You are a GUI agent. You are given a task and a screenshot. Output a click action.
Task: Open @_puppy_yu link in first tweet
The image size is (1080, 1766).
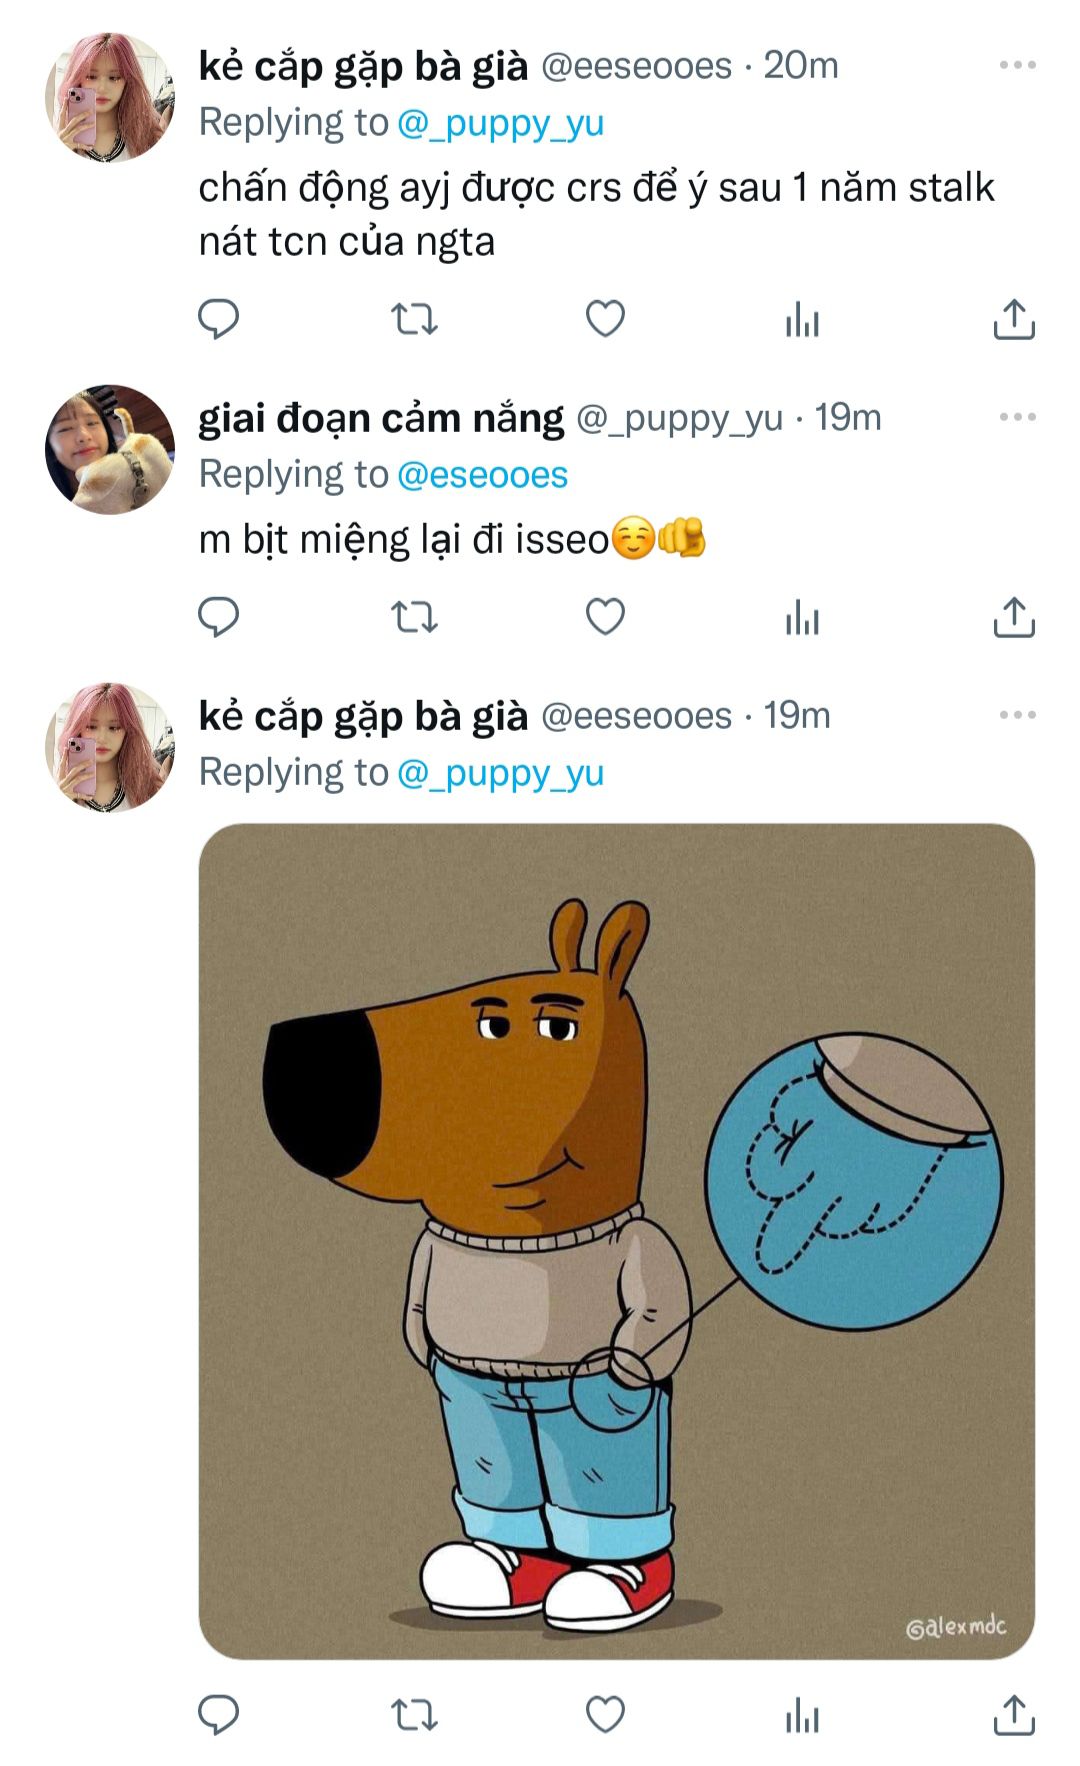pos(500,124)
